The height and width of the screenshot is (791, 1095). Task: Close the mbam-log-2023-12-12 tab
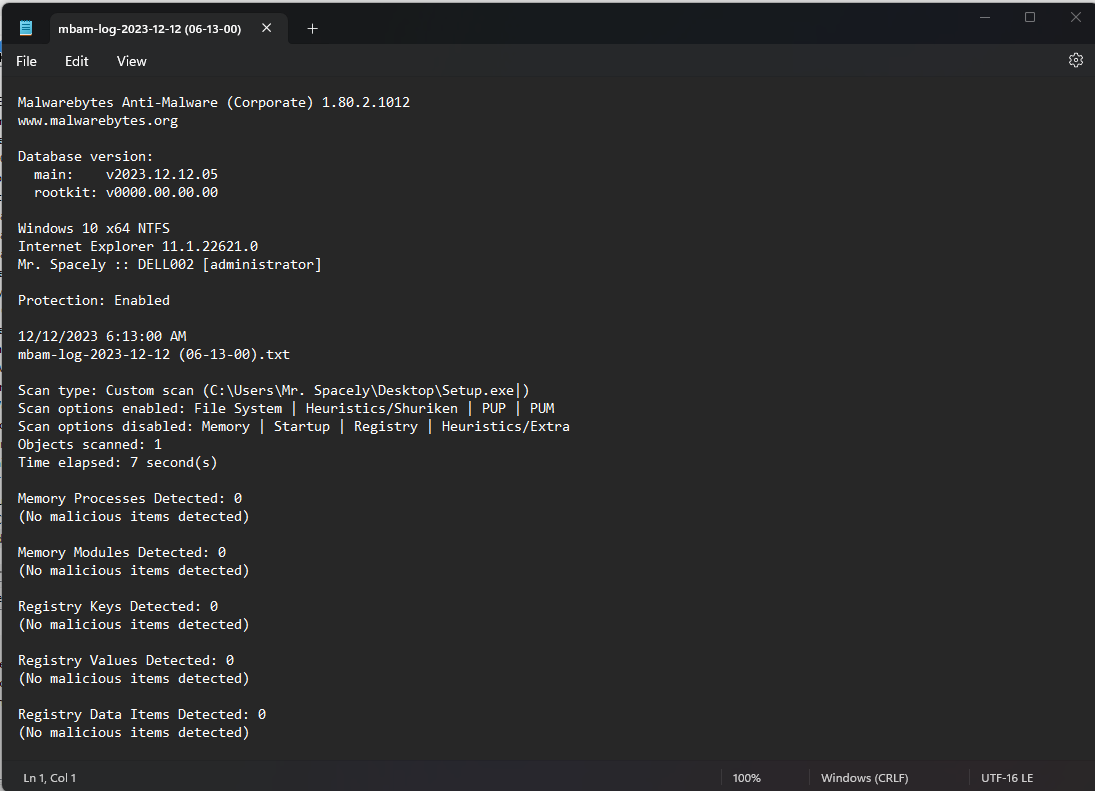[x=267, y=28]
